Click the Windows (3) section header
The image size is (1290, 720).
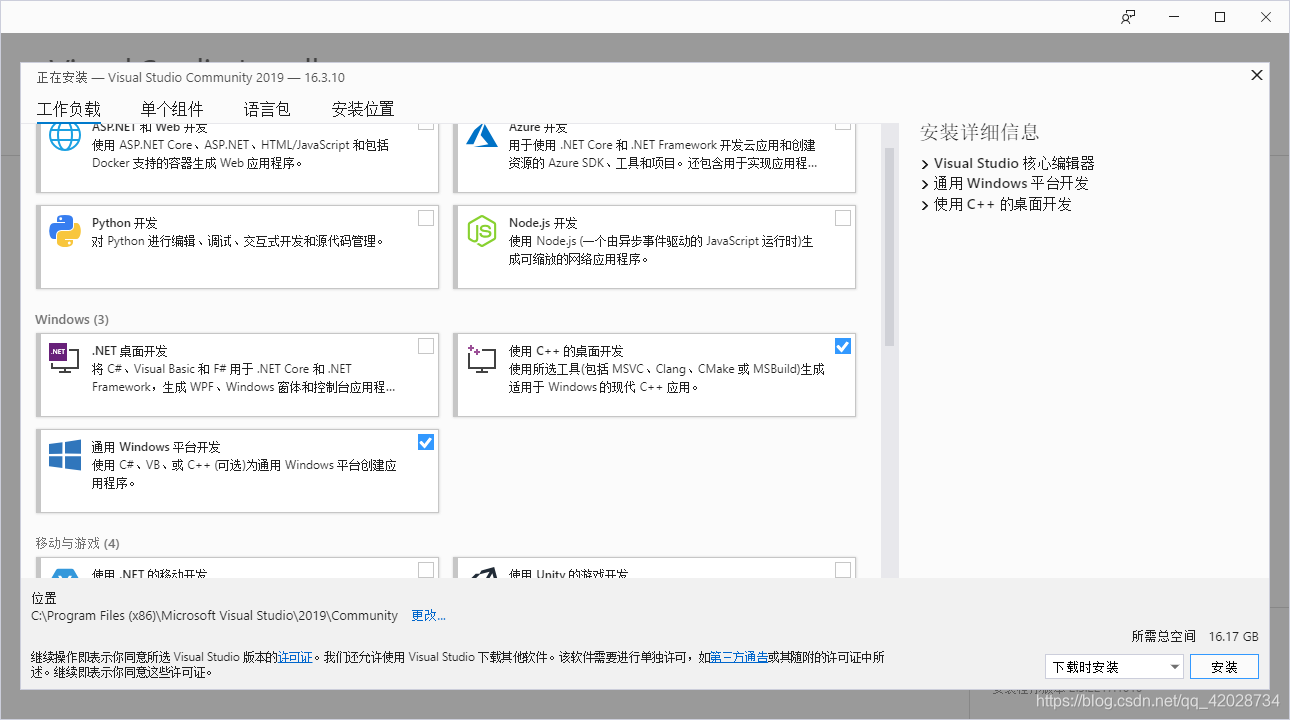pos(72,319)
